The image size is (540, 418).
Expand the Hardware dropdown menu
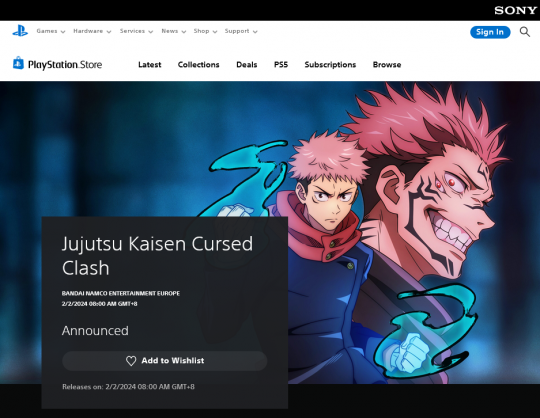[92, 31]
